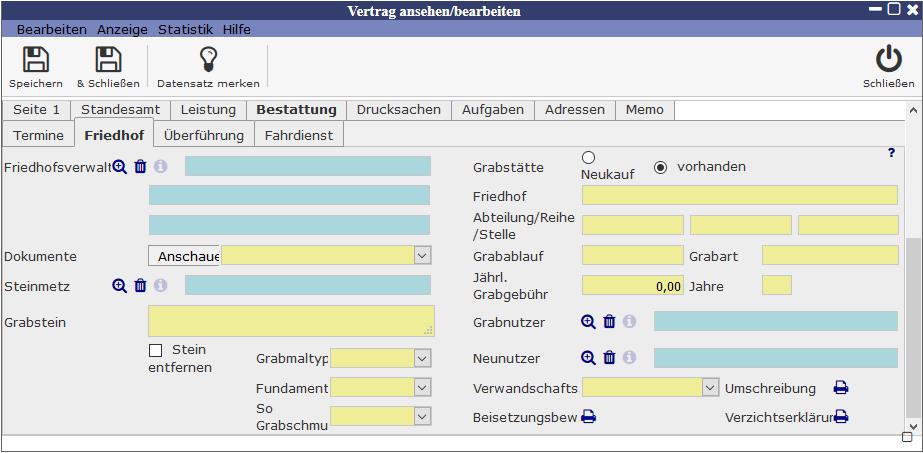Click the Anschauen documents button
Viewport: 923px width, 453px height.
184,256
